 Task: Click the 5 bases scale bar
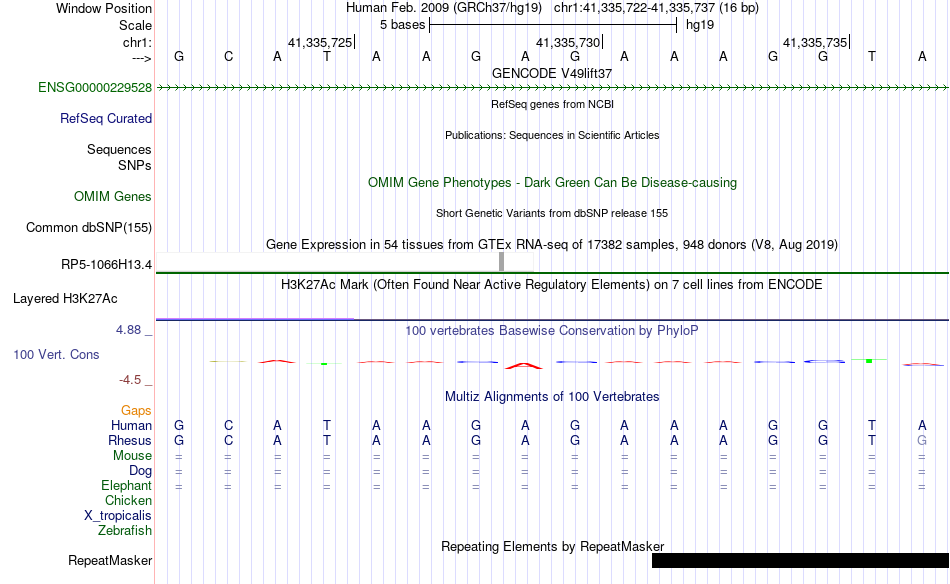(553, 25)
